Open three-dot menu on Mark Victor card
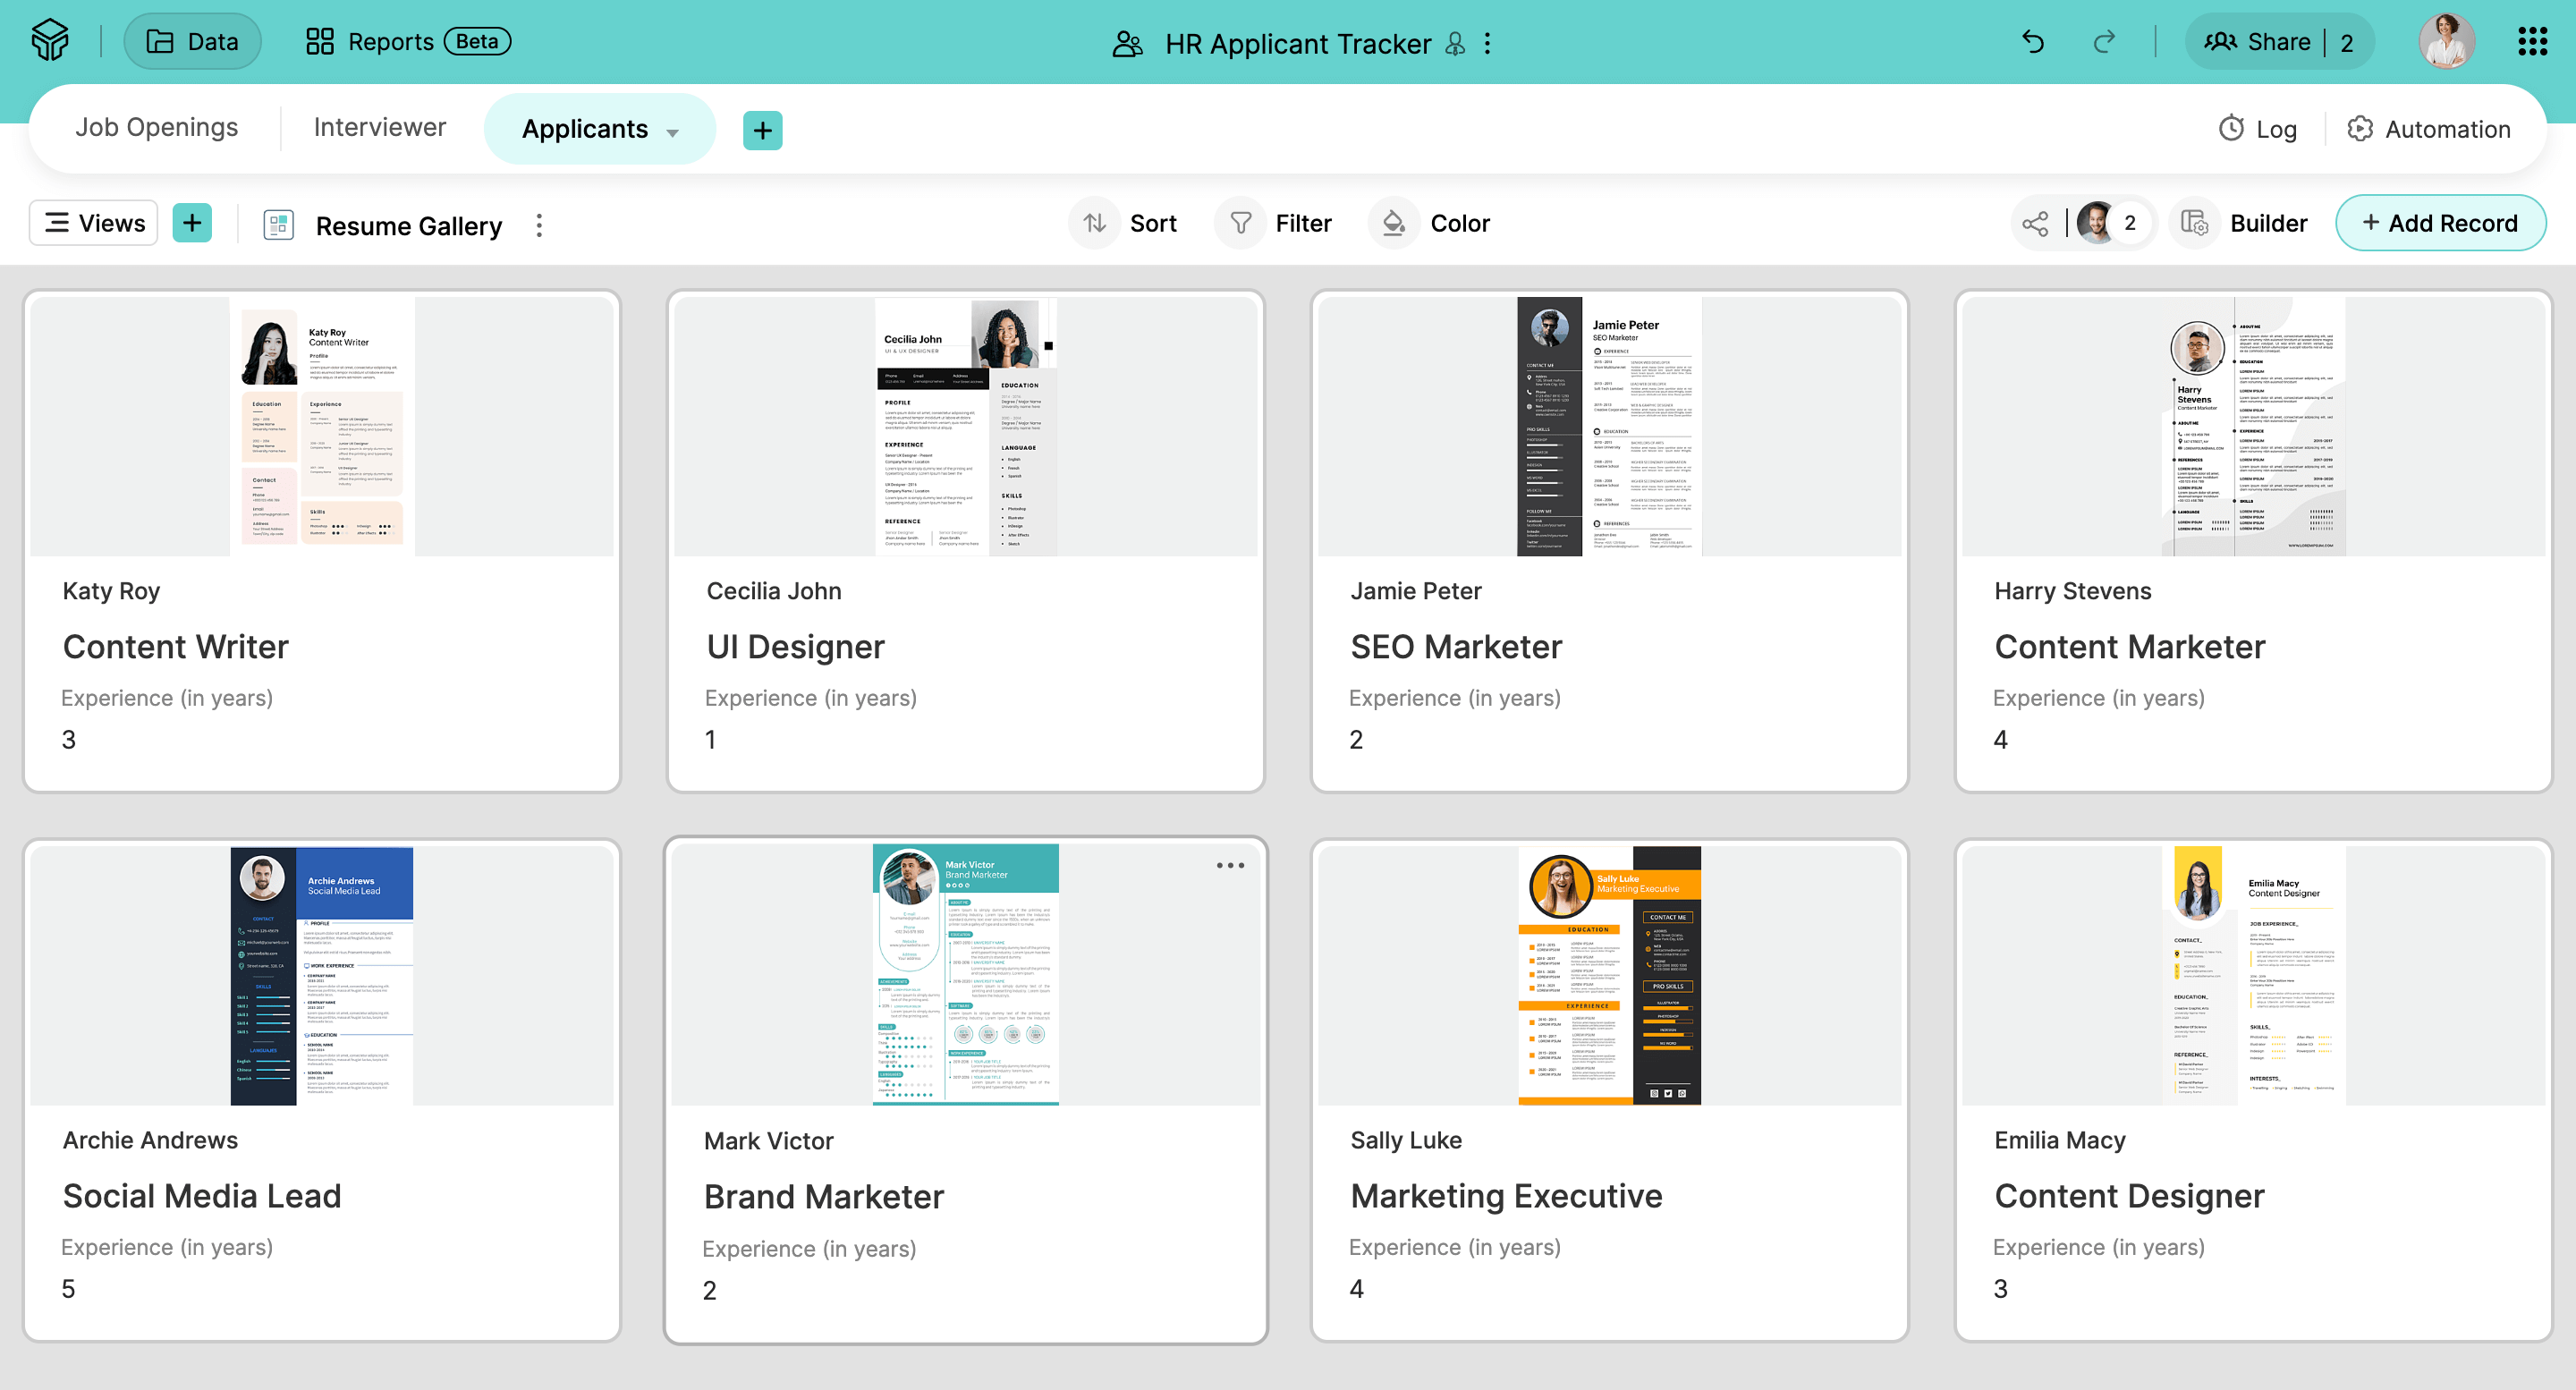Screen dimensions: 2576x1390 pos(1230,865)
